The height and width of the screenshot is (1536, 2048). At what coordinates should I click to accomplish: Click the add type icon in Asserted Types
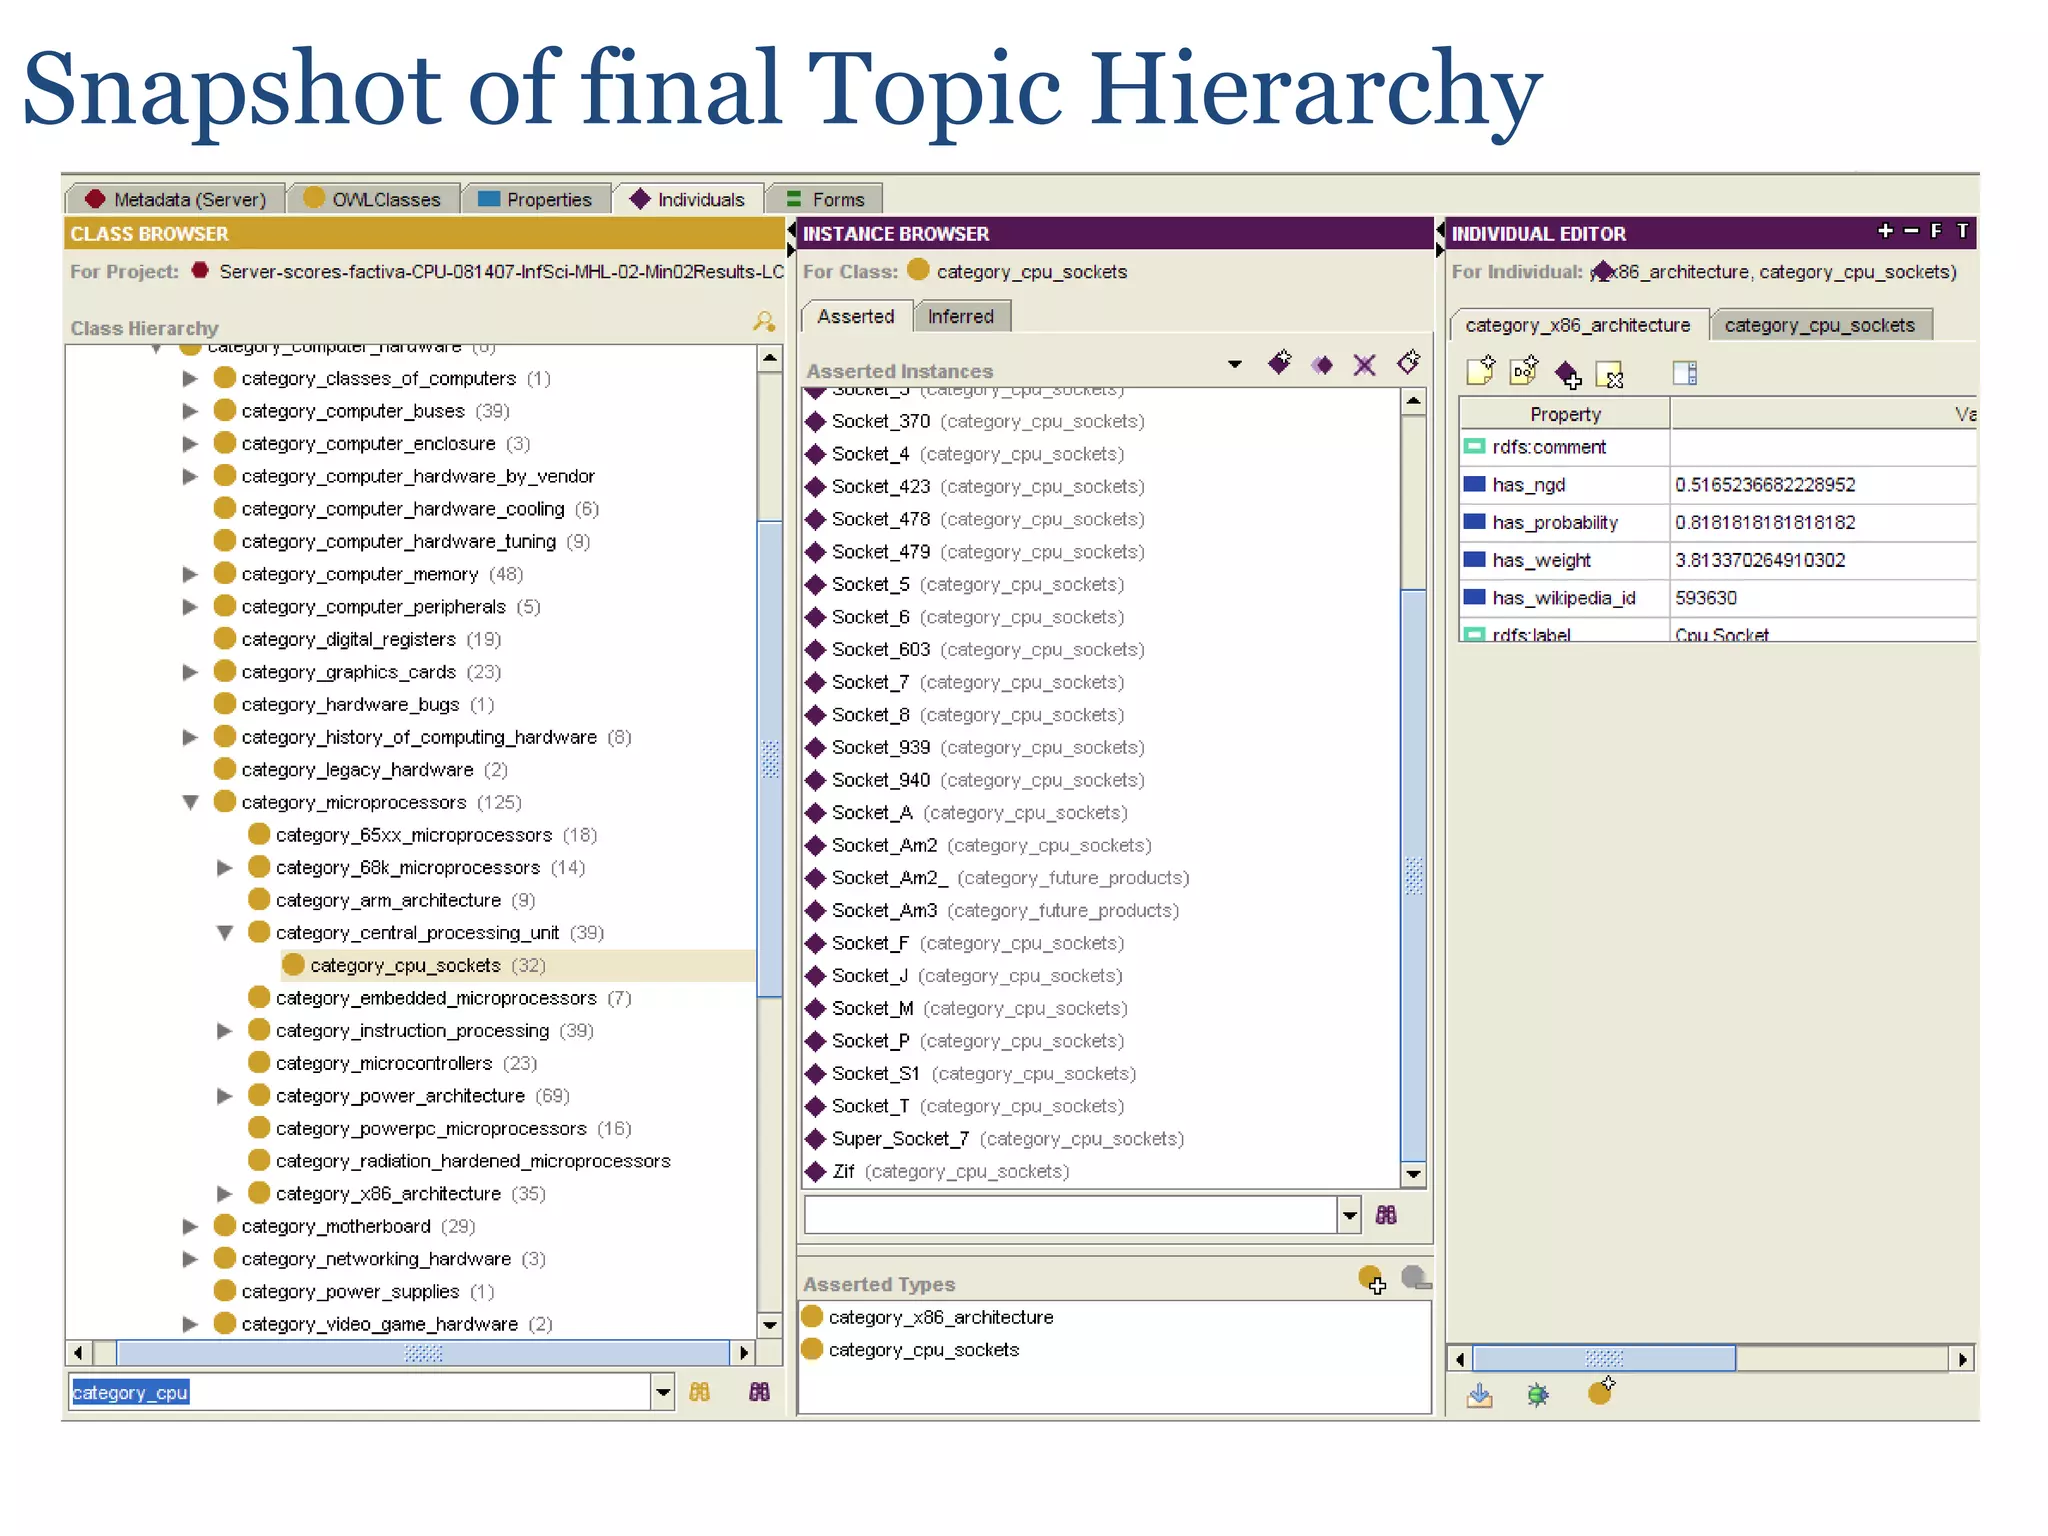[1372, 1279]
